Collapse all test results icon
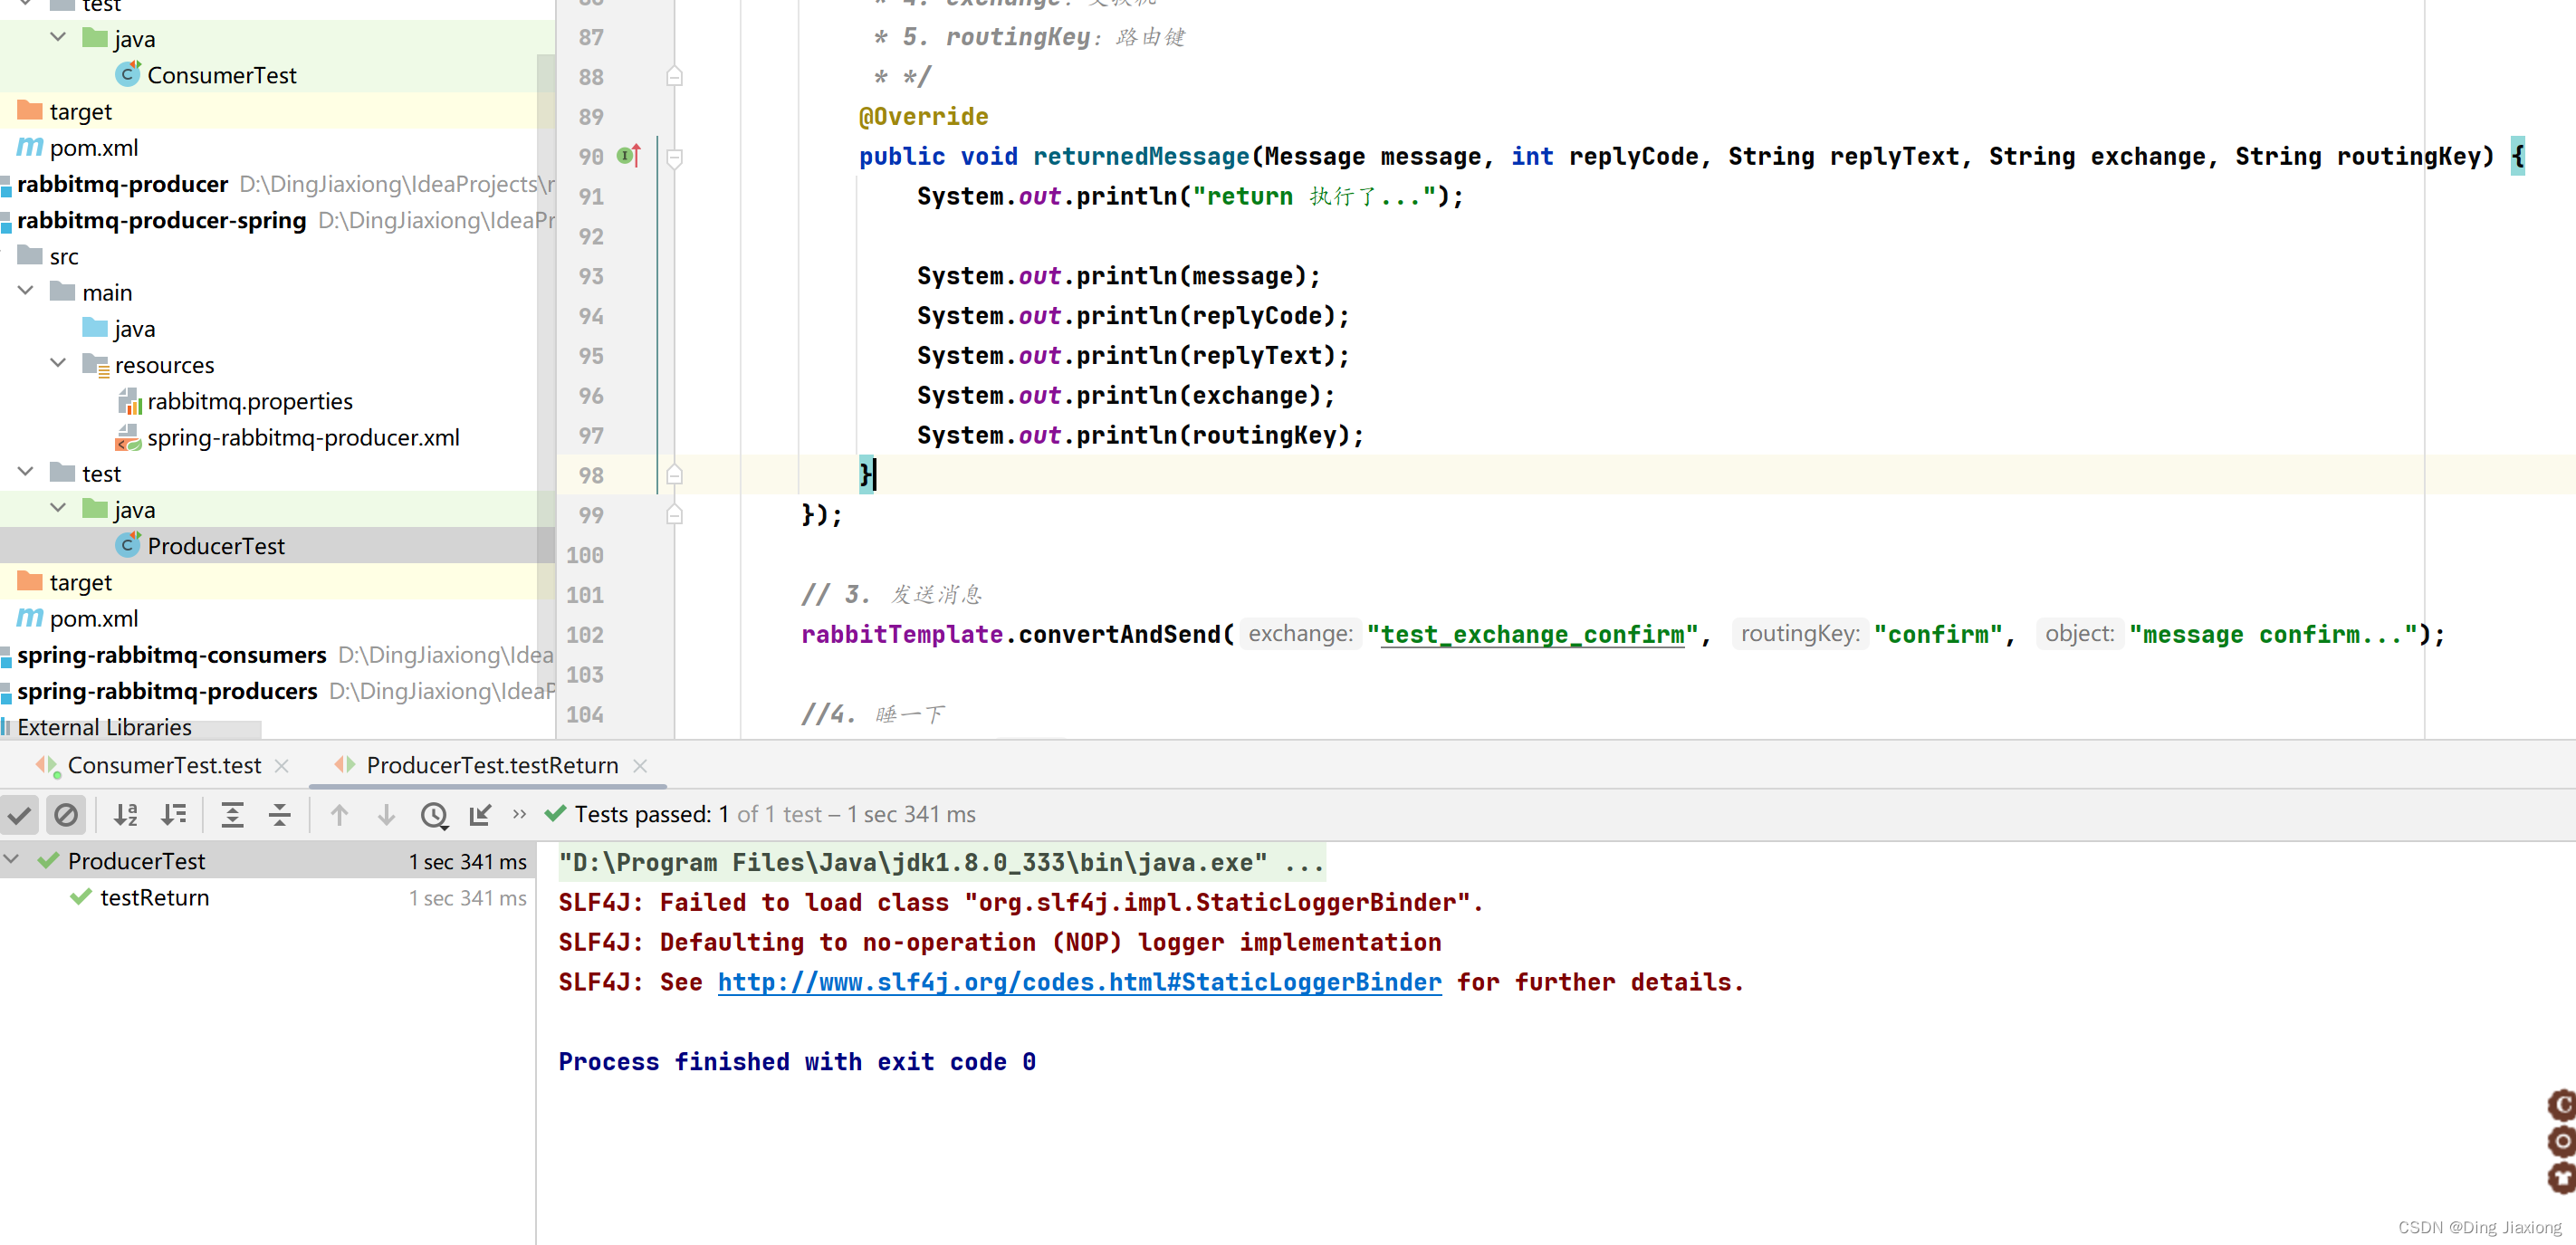 (280, 815)
